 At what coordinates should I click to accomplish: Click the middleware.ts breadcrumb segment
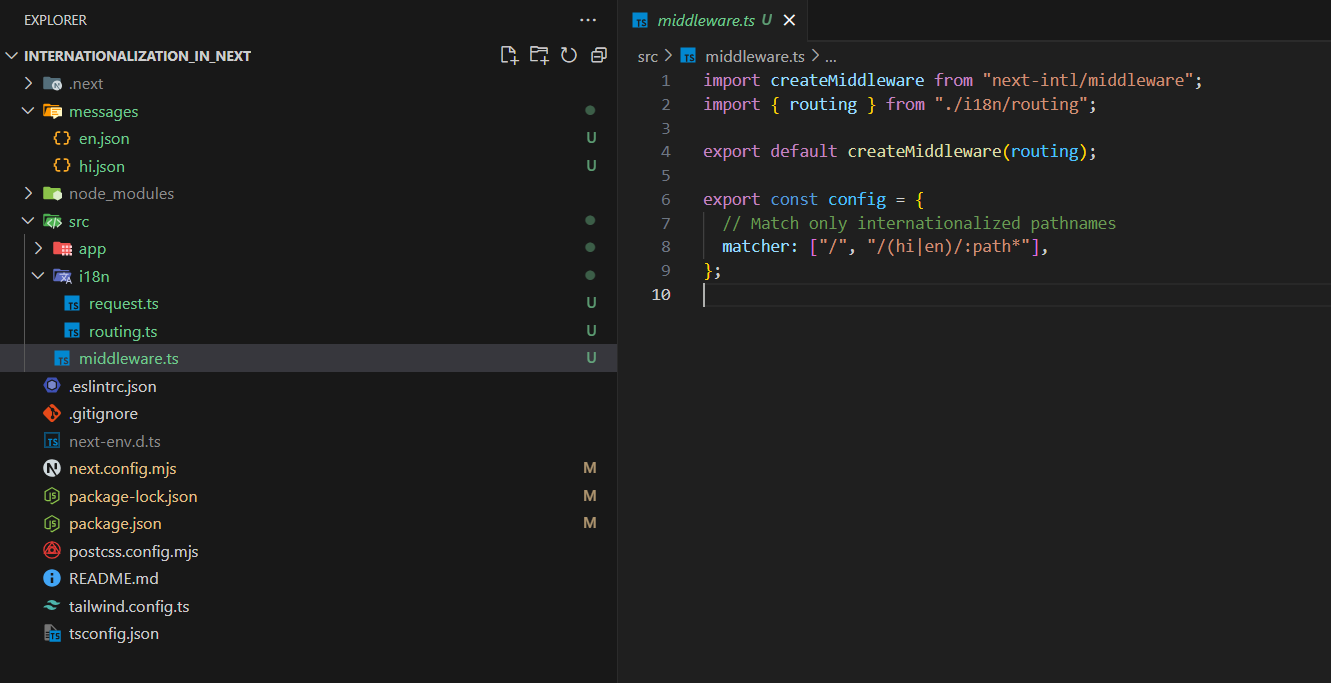(755, 57)
